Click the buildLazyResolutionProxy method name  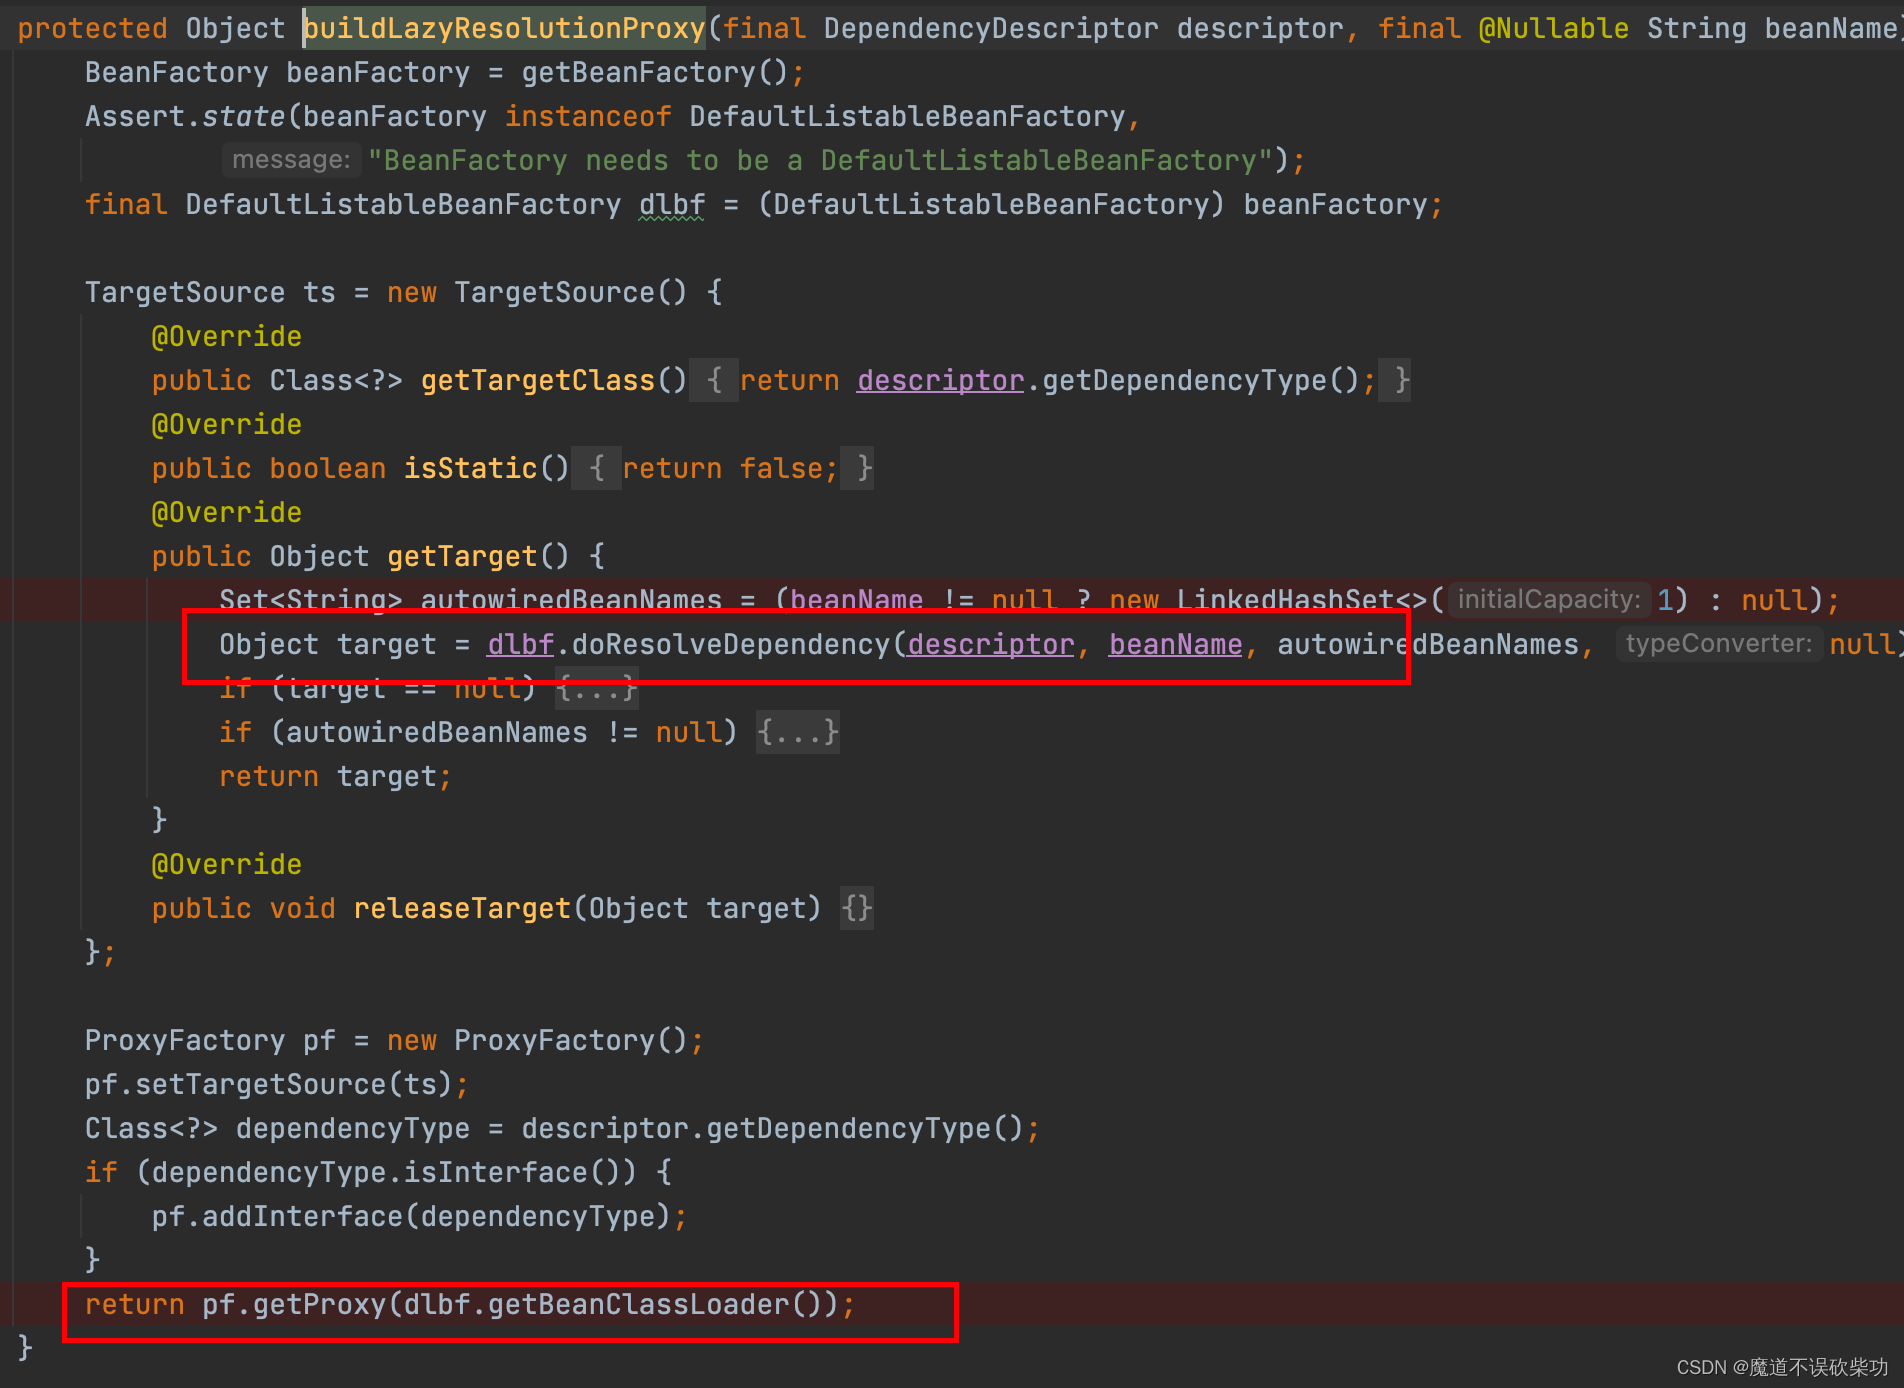(505, 28)
